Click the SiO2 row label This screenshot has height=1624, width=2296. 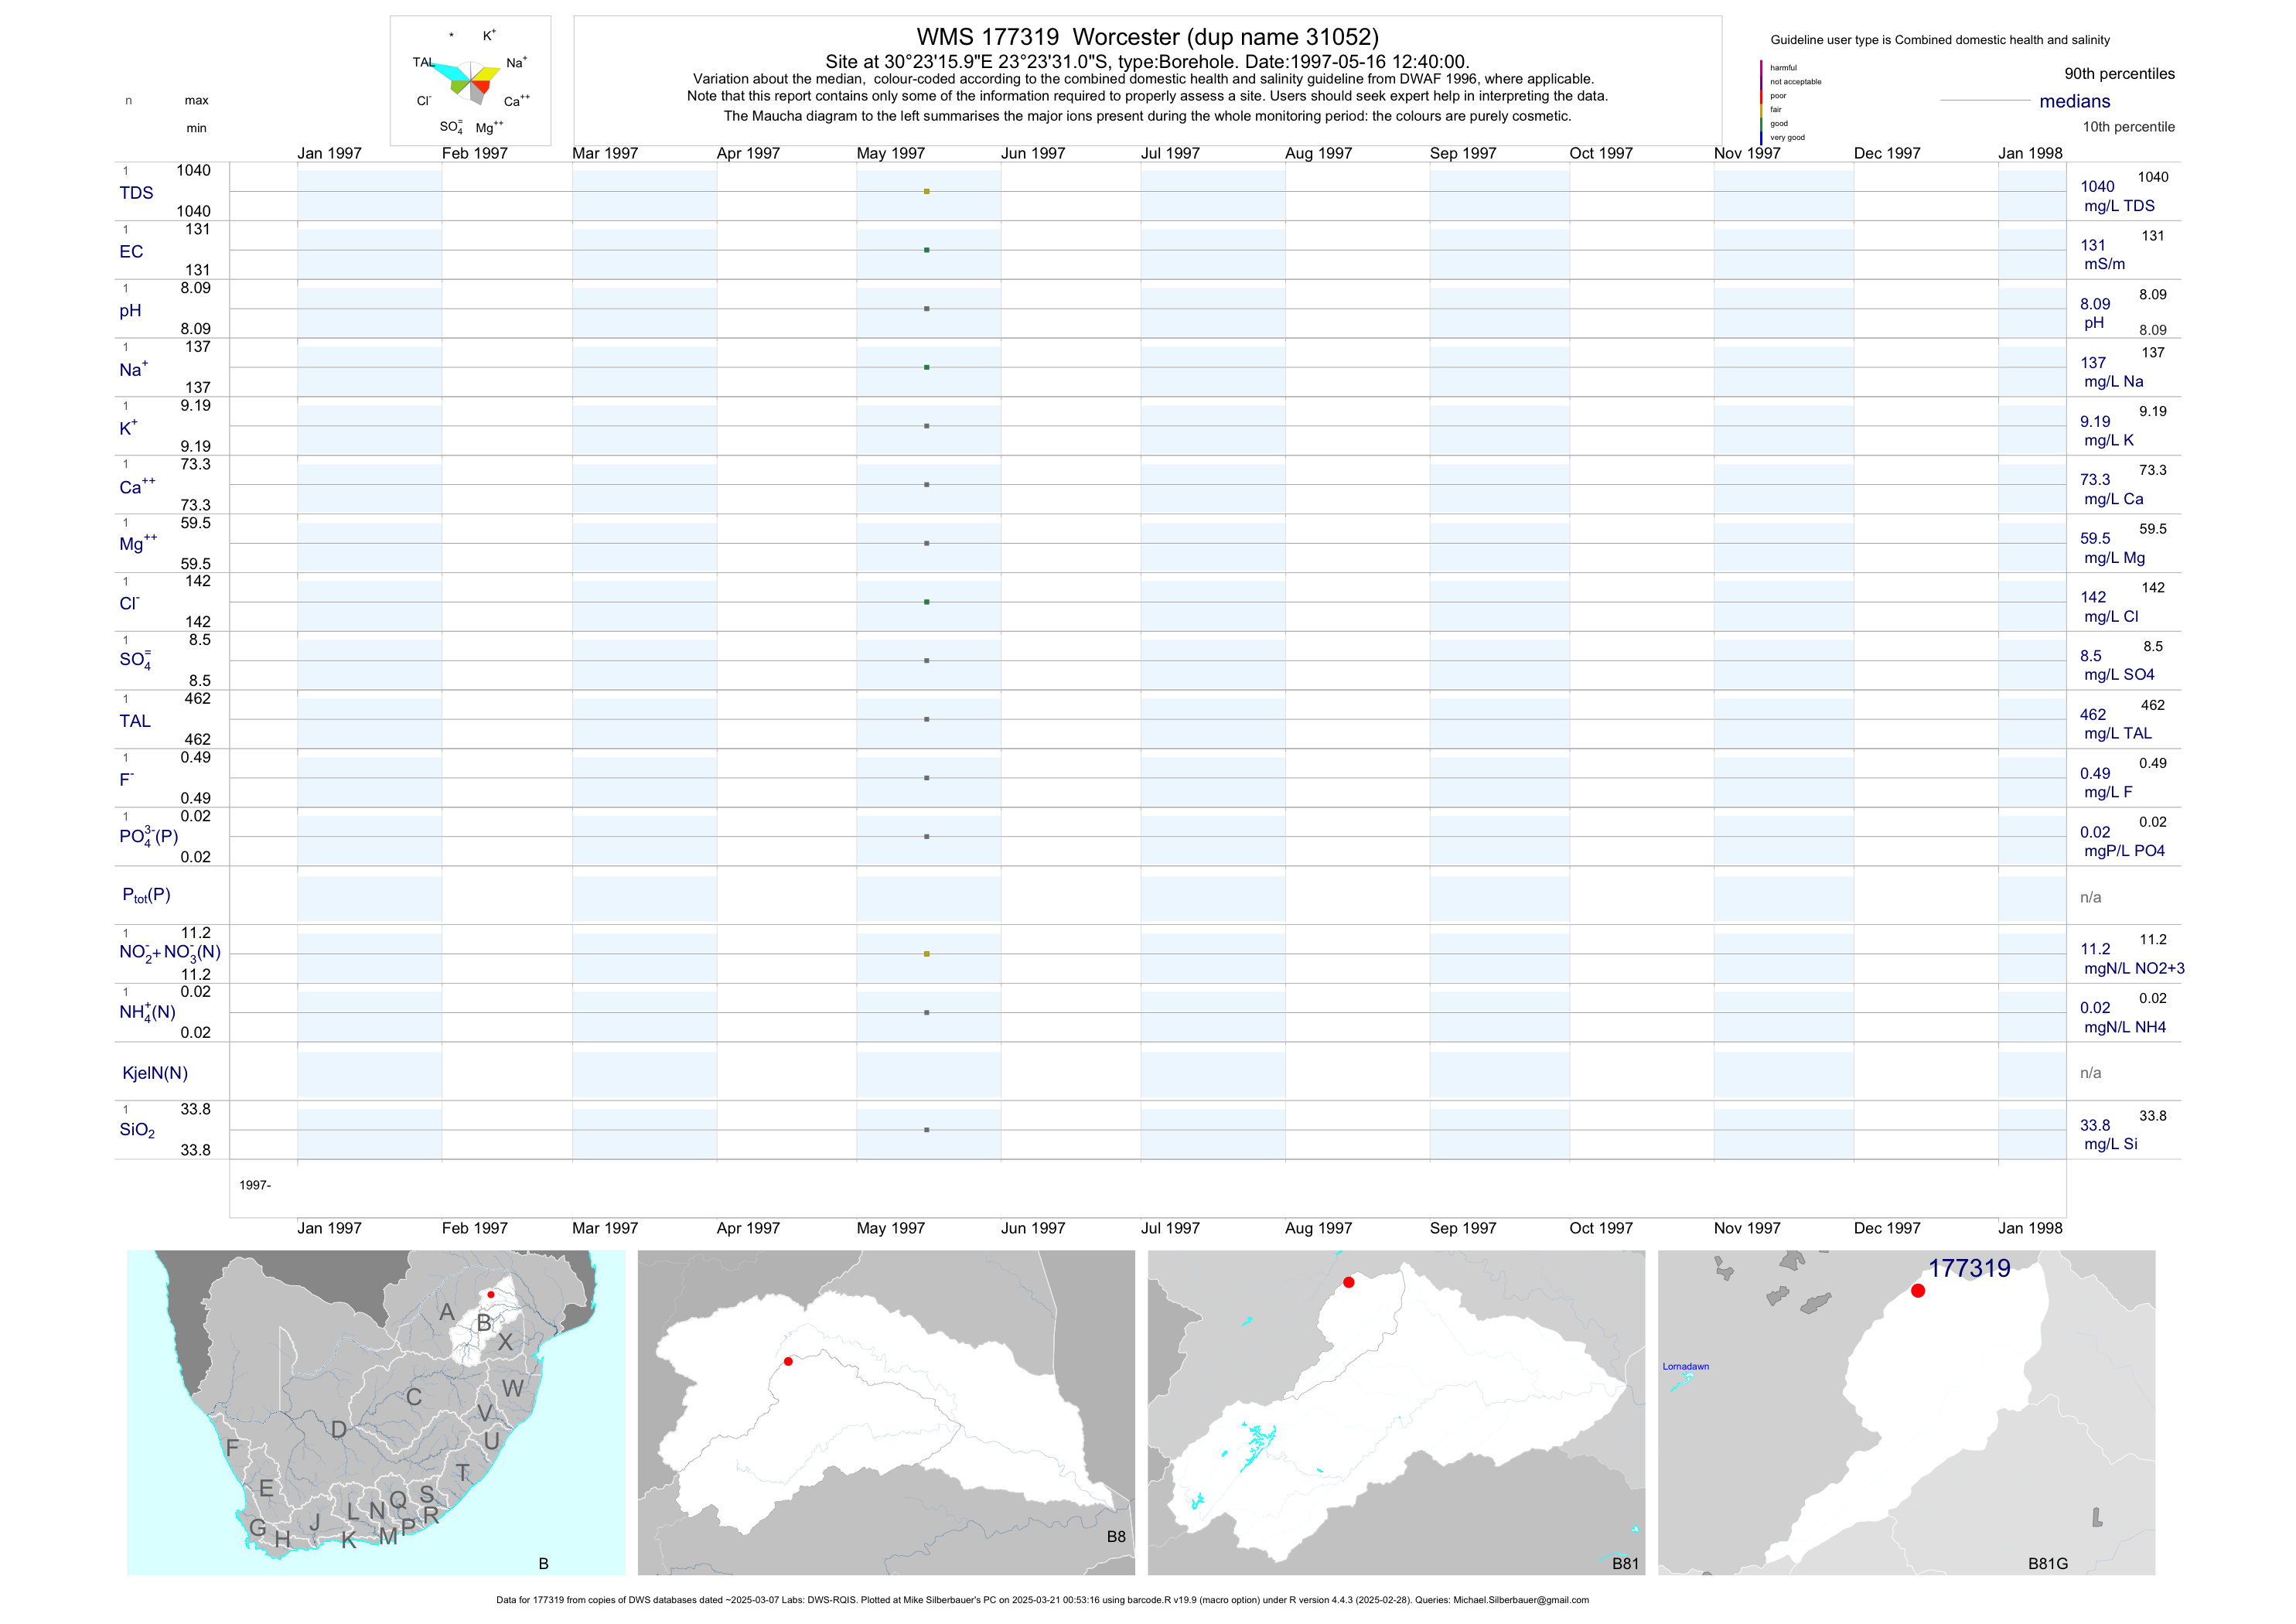137,1130
